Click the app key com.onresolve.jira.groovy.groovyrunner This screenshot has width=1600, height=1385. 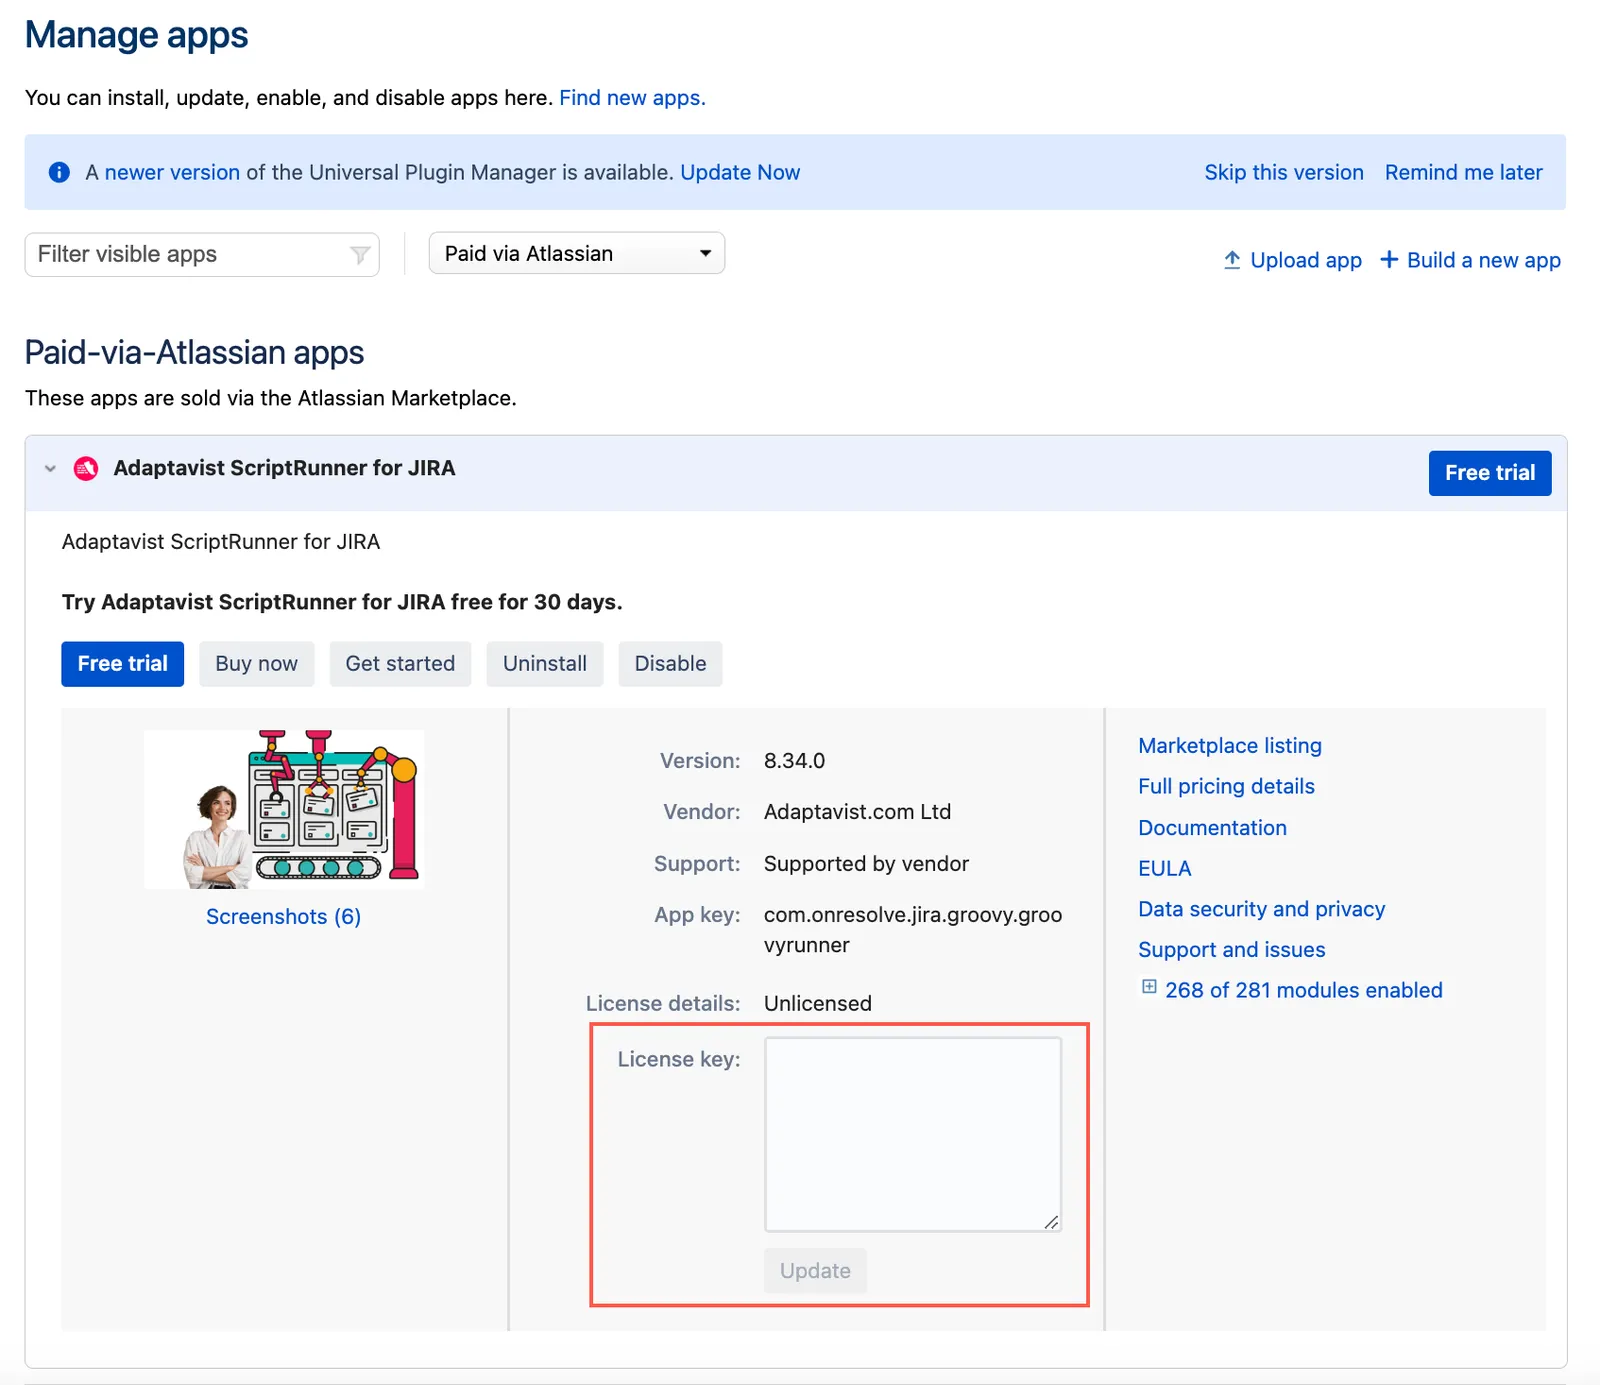(x=913, y=930)
